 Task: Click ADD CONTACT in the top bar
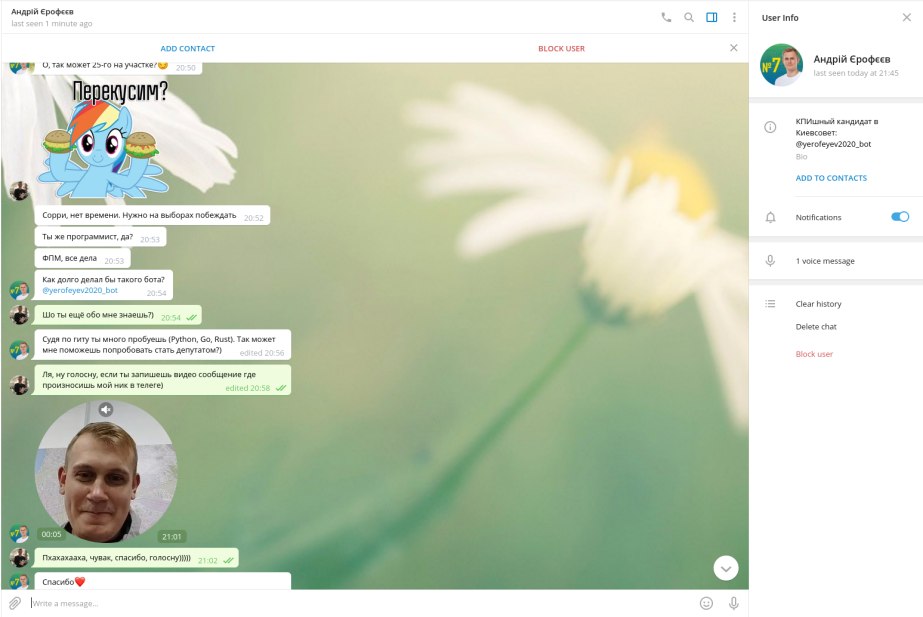[188, 49]
